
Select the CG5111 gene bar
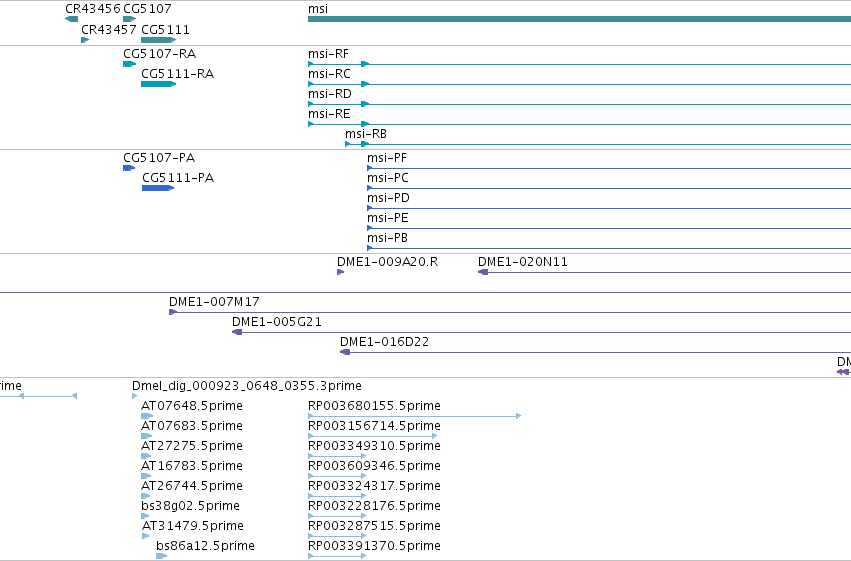tap(158, 40)
